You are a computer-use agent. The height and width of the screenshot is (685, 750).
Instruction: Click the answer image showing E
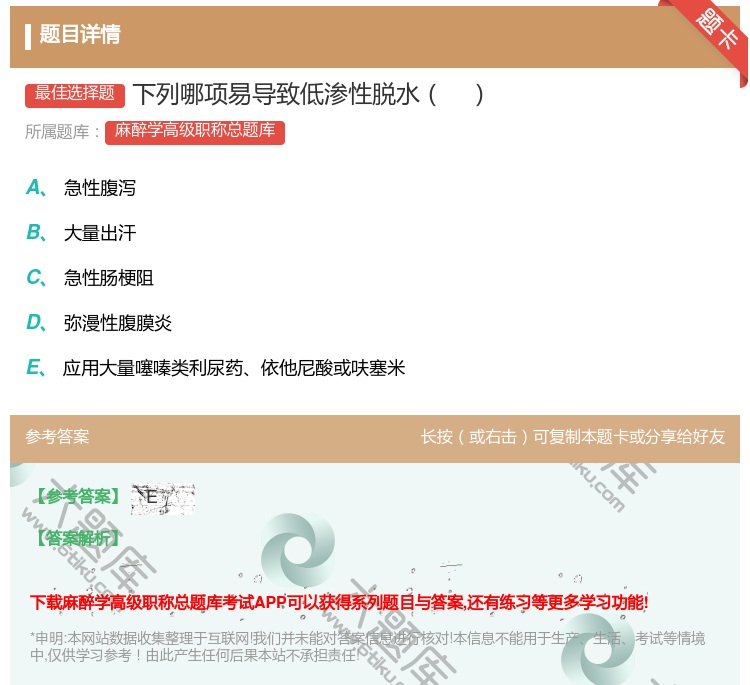pos(163,498)
